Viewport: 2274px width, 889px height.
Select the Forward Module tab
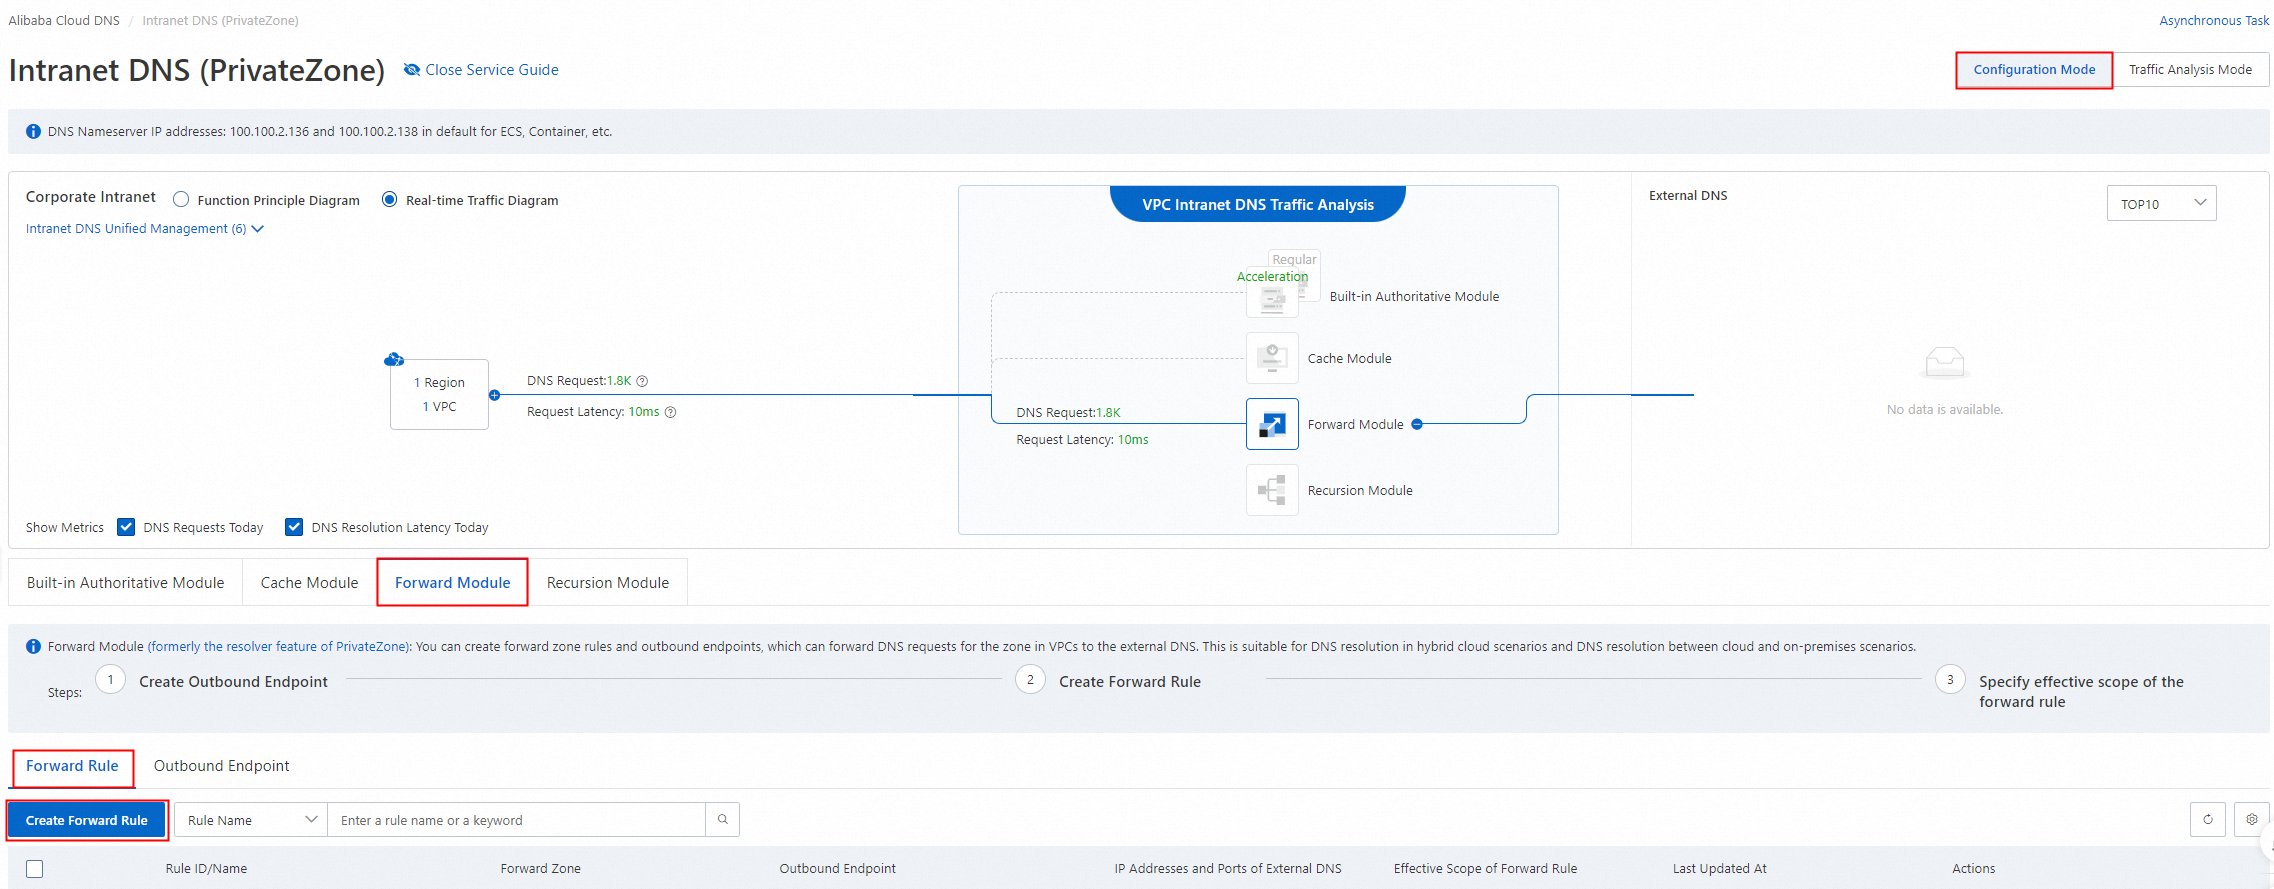tap(452, 583)
